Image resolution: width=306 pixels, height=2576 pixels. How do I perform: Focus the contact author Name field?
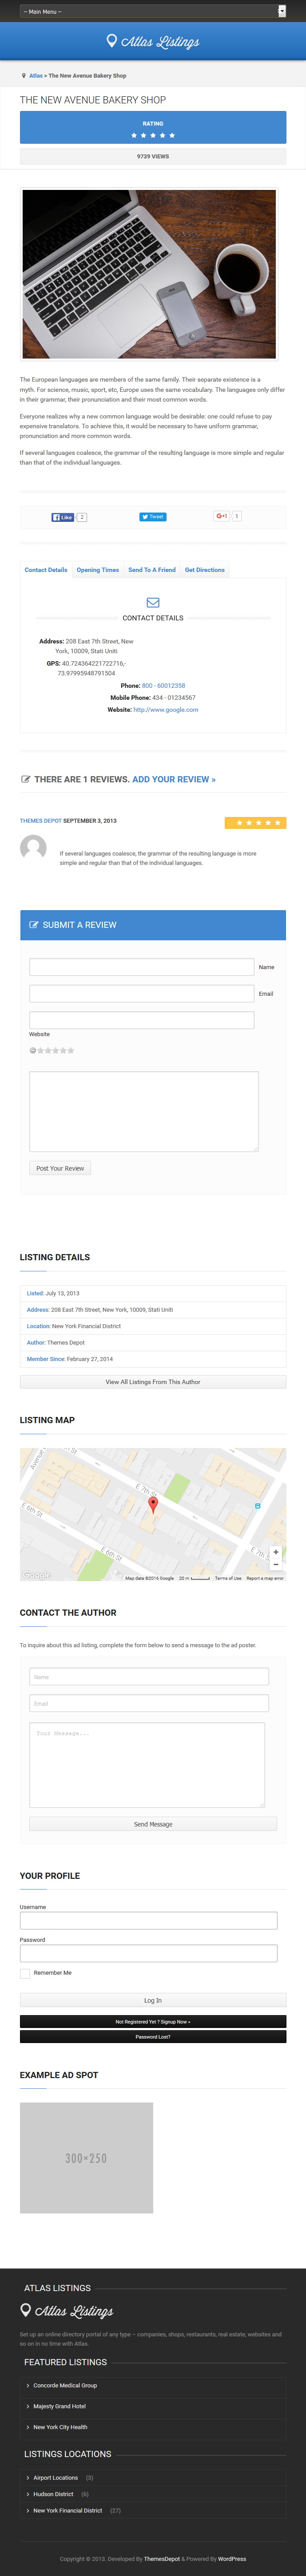point(149,1677)
